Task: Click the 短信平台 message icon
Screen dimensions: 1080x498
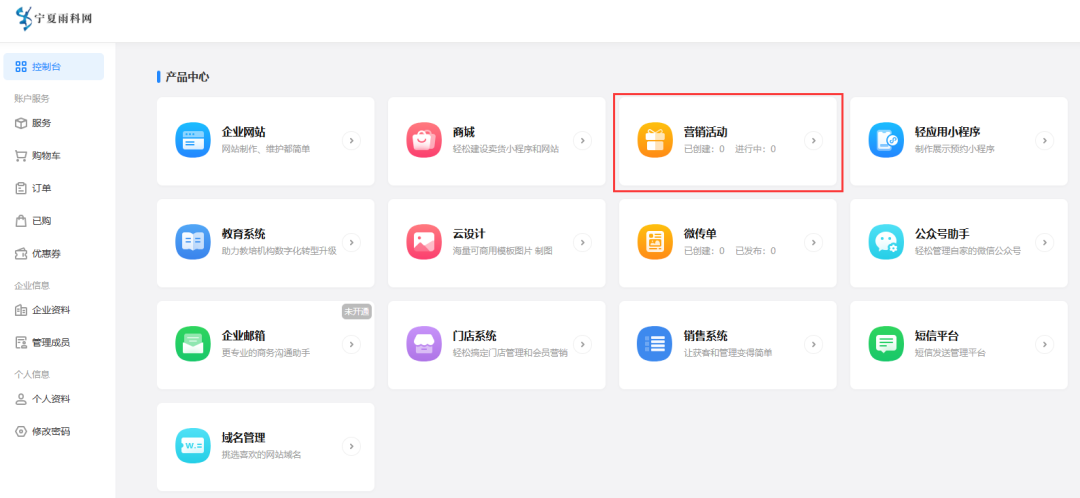Action: click(x=886, y=344)
